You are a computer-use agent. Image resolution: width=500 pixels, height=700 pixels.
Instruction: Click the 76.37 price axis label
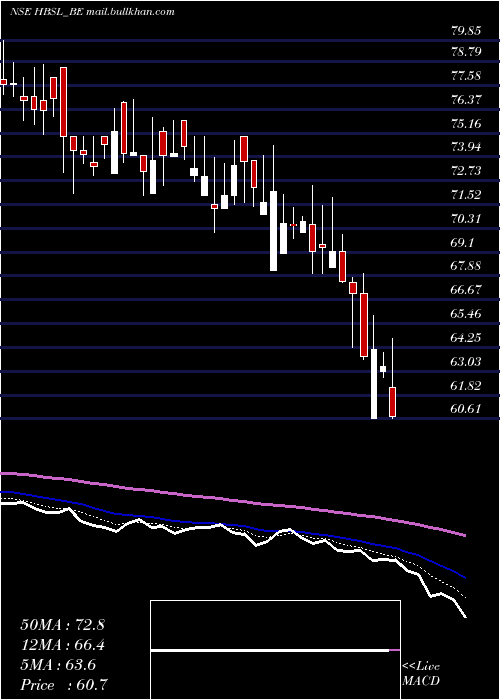466,99
